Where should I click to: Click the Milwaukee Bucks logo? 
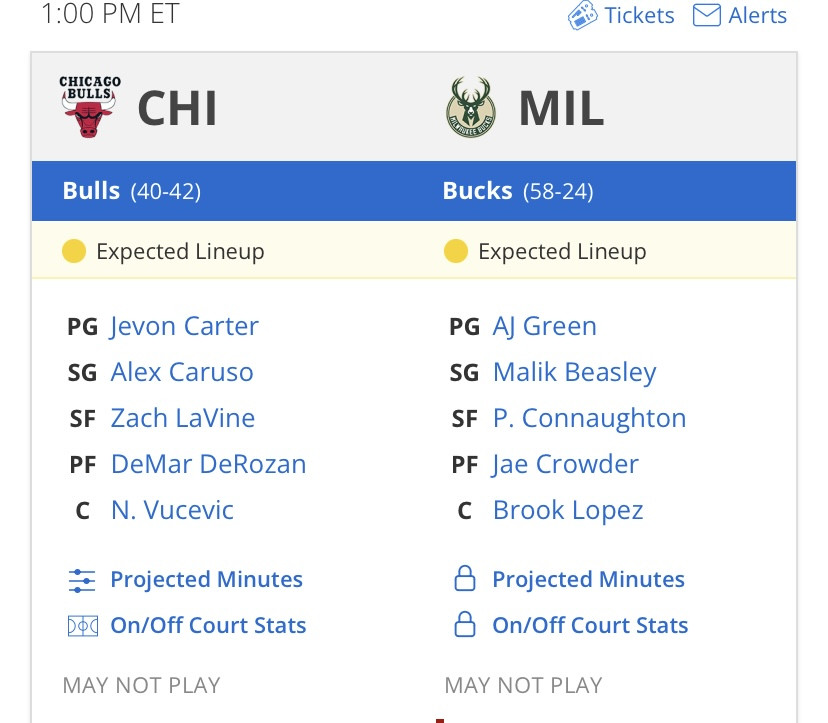click(x=471, y=107)
